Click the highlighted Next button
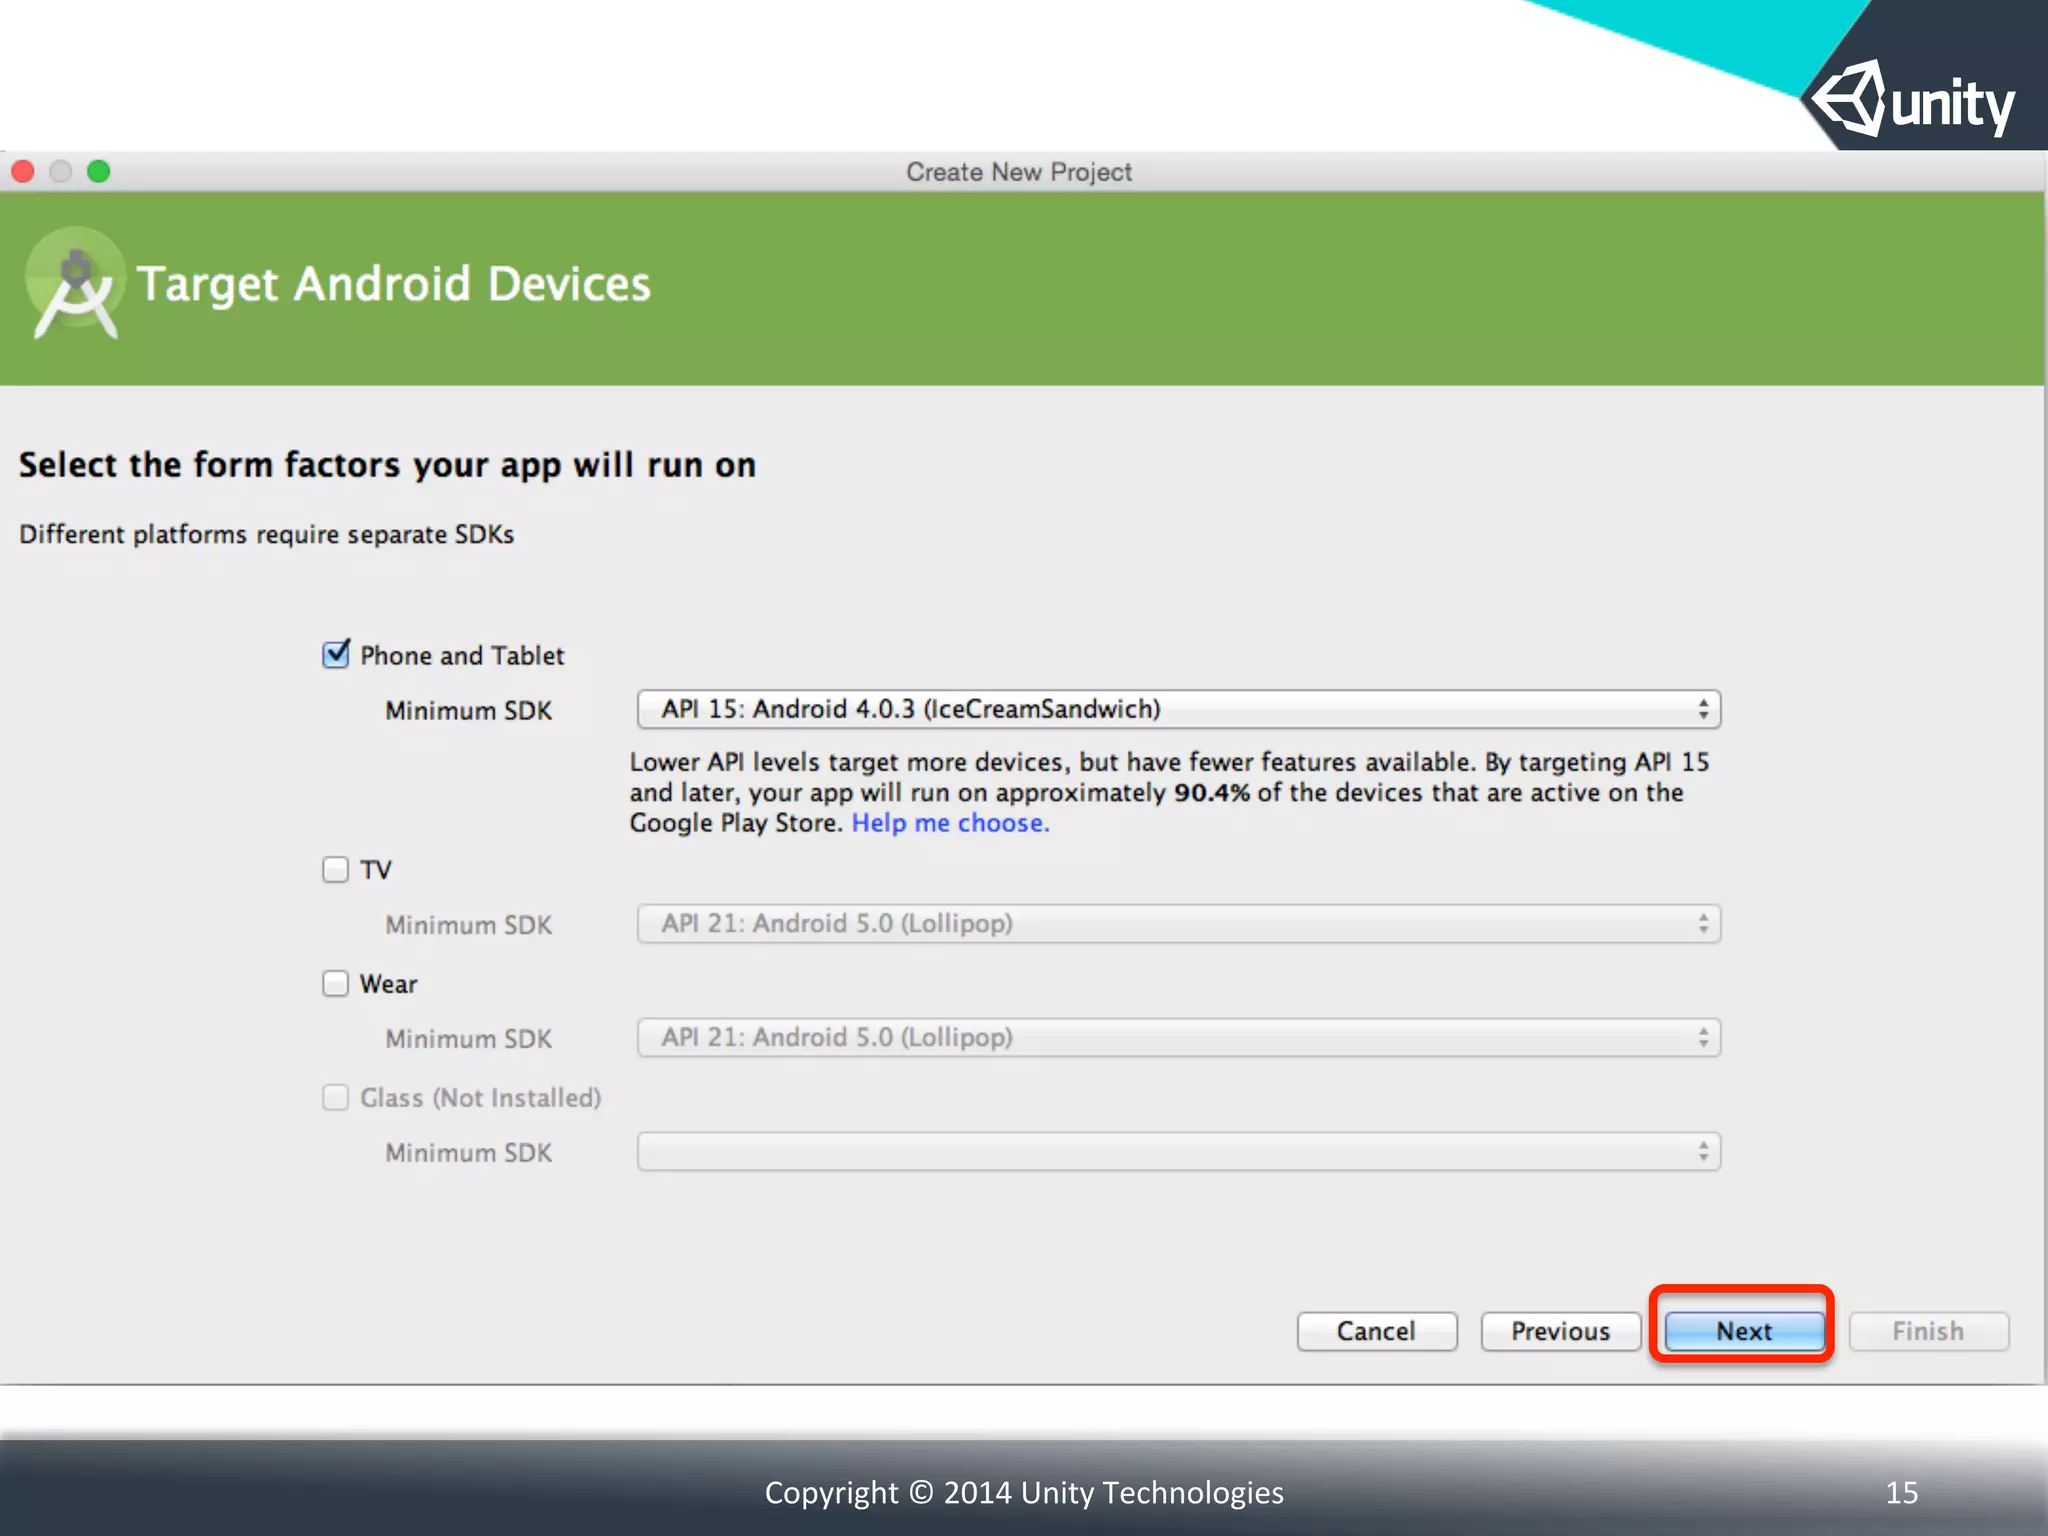Viewport: 2048px width, 1536px height. coord(1744,1332)
